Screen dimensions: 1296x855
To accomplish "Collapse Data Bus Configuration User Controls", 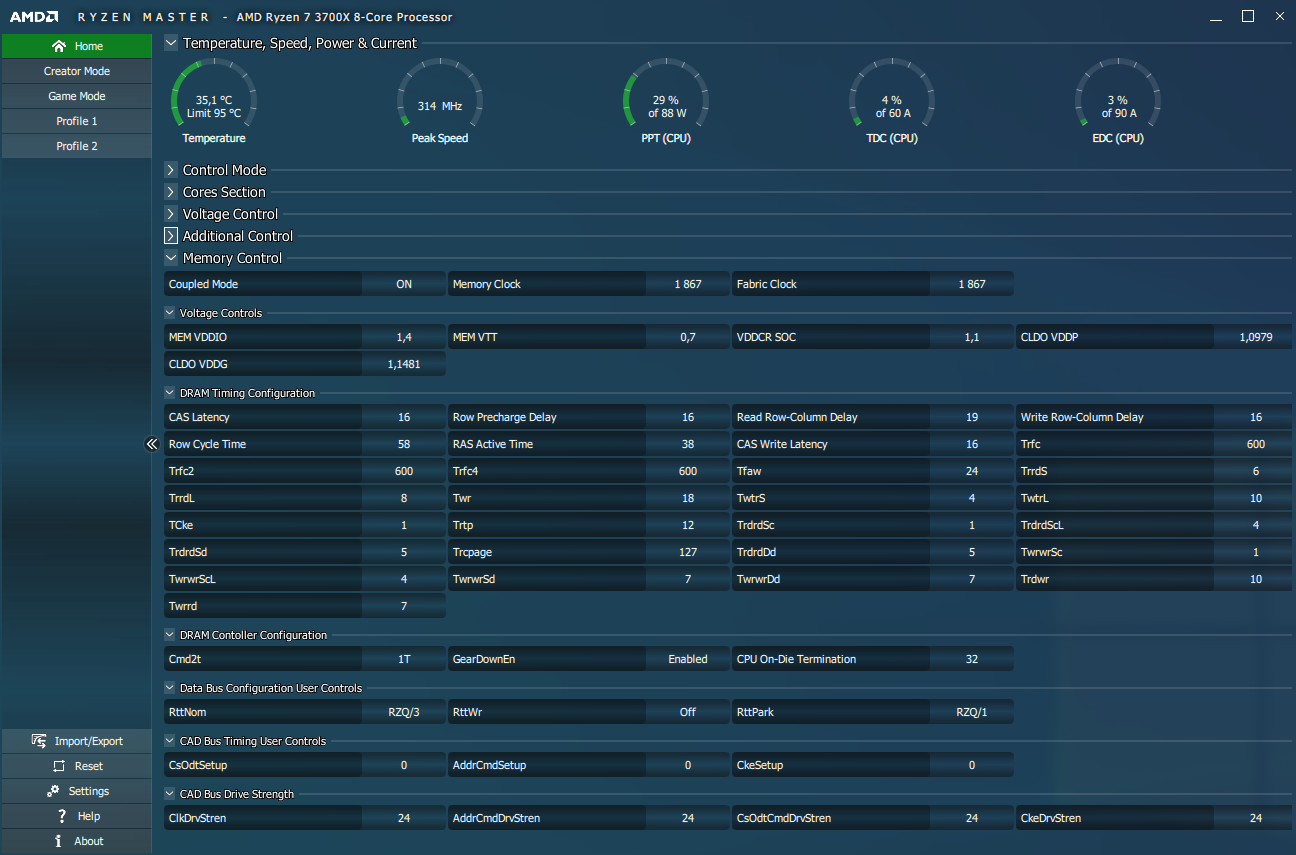I will [x=170, y=688].
